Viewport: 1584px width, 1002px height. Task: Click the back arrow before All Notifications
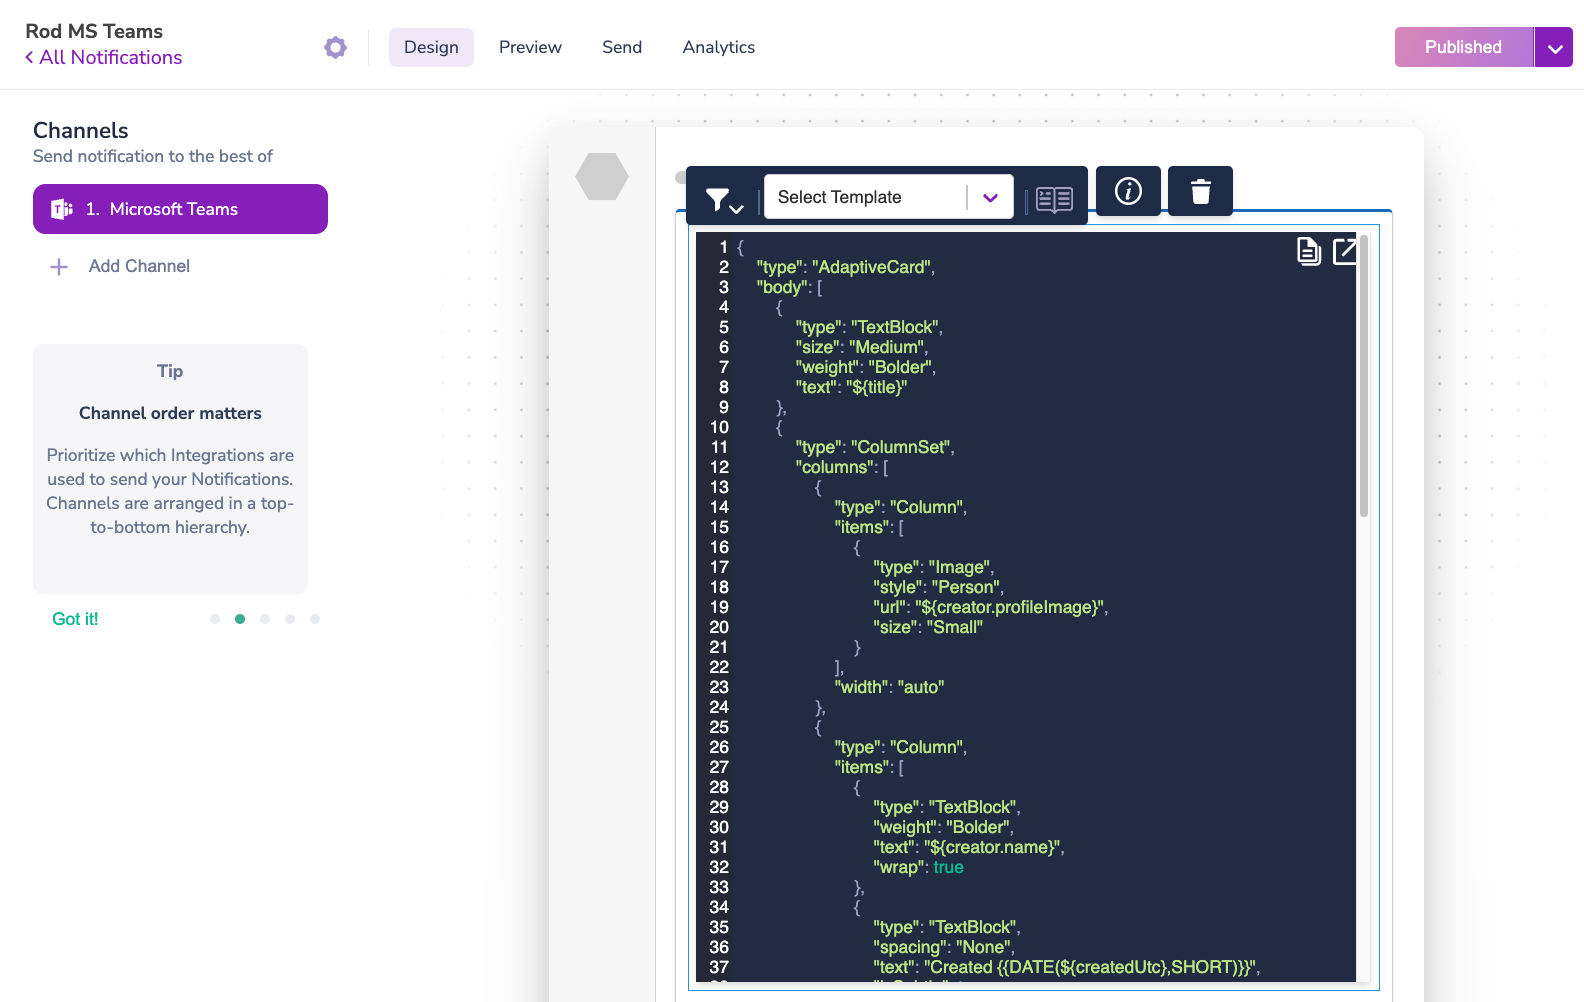click(30, 58)
